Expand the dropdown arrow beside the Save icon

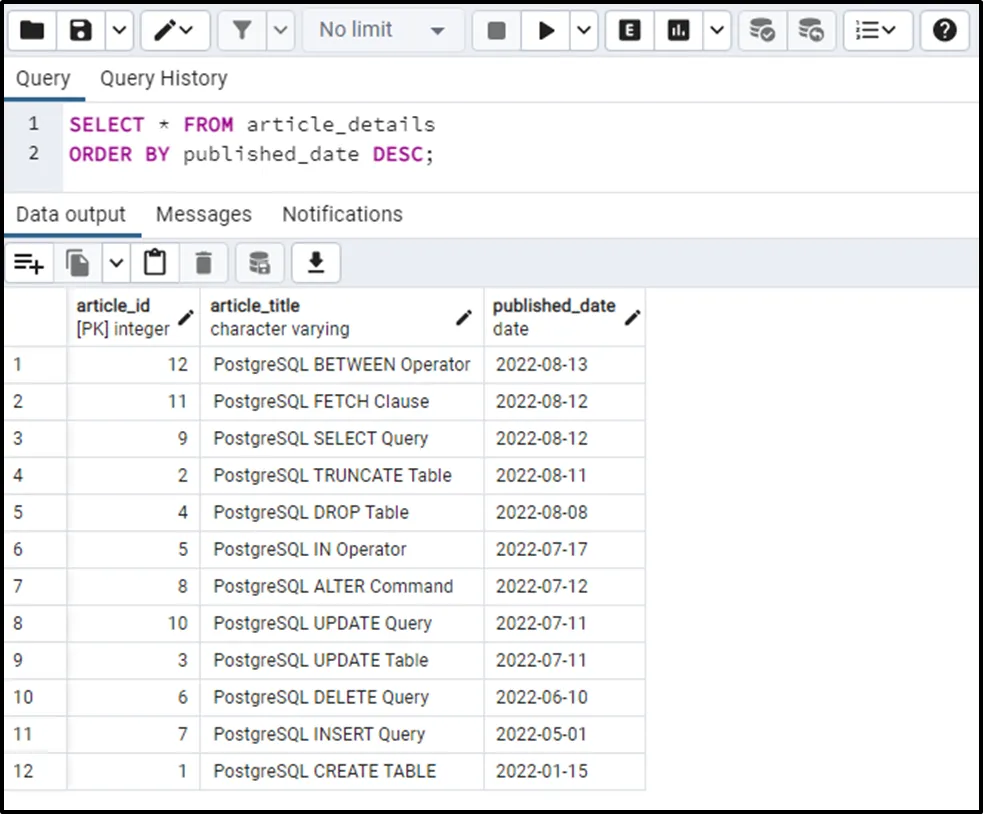click(118, 31)
